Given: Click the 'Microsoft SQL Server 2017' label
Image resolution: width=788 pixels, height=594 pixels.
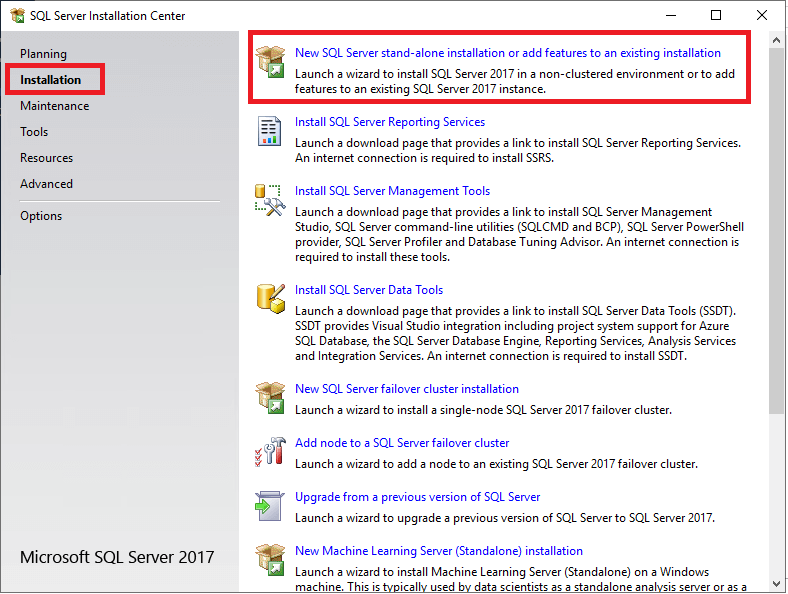Looking at the screenshot, I should point(117,557).
